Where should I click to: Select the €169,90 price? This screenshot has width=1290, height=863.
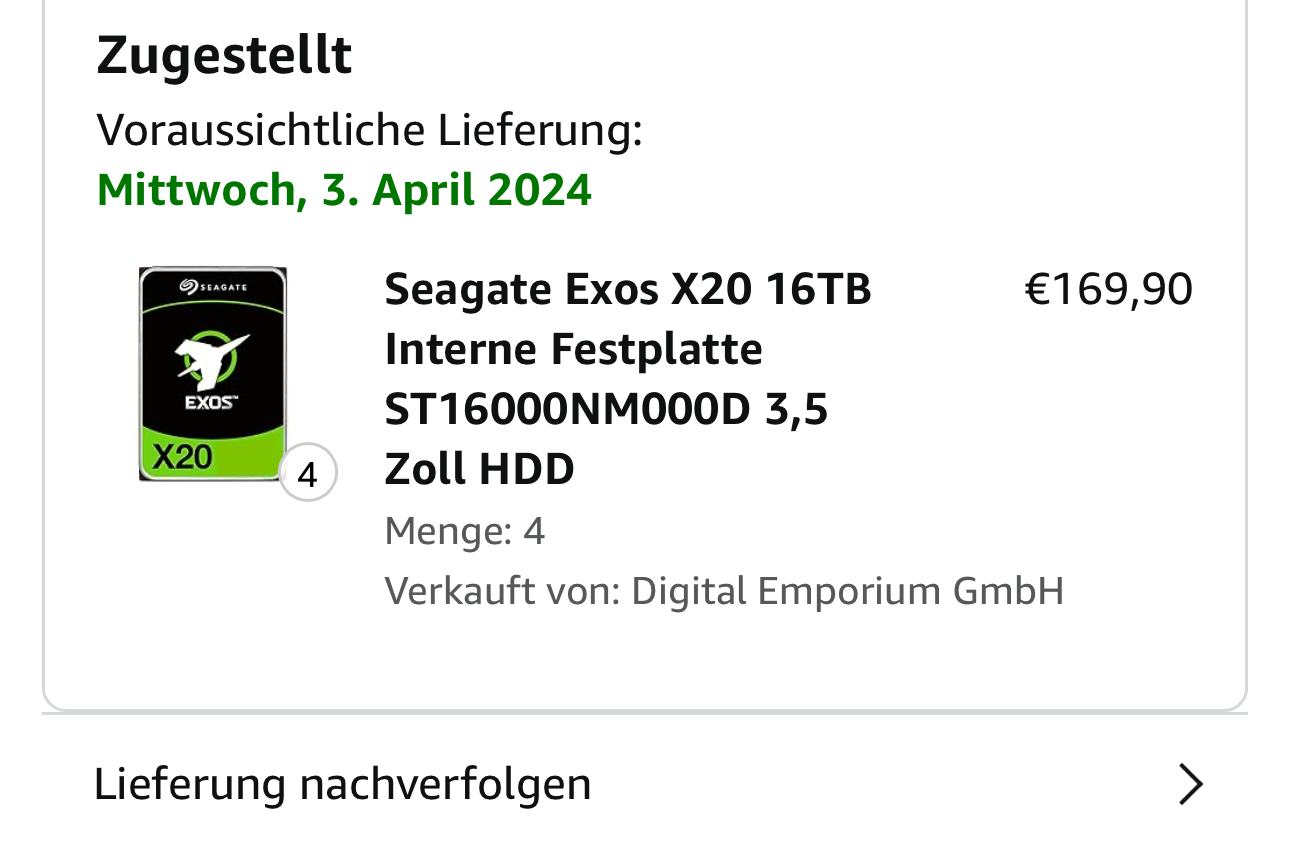1109,289
